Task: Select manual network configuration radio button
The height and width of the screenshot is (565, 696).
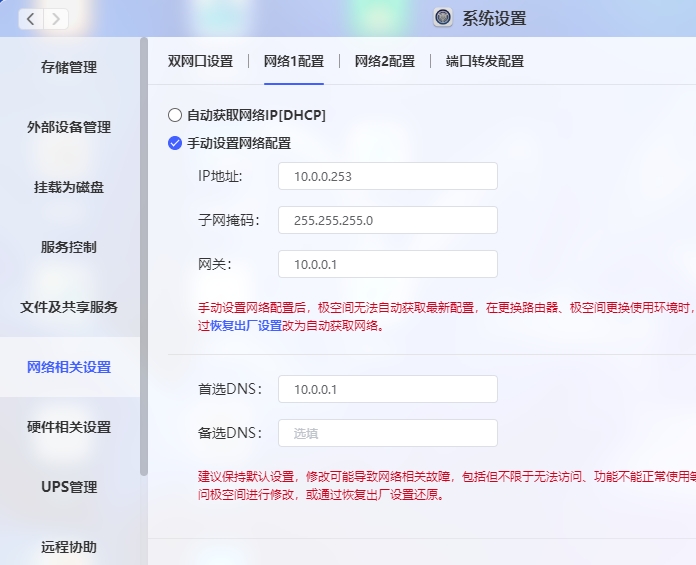Action: 175,143
